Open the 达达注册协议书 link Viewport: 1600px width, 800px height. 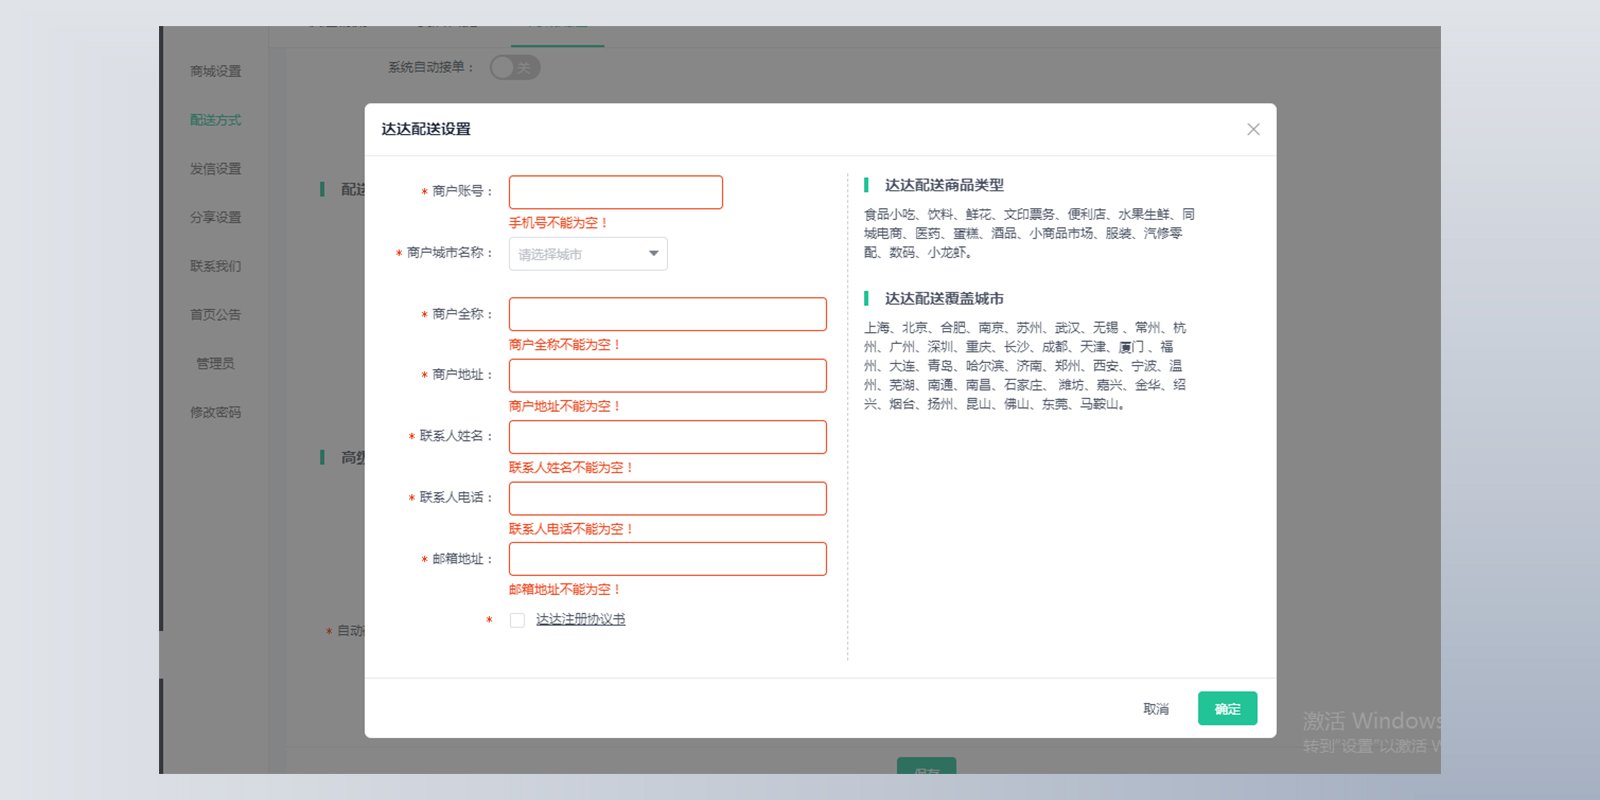(x=580, y=620)
